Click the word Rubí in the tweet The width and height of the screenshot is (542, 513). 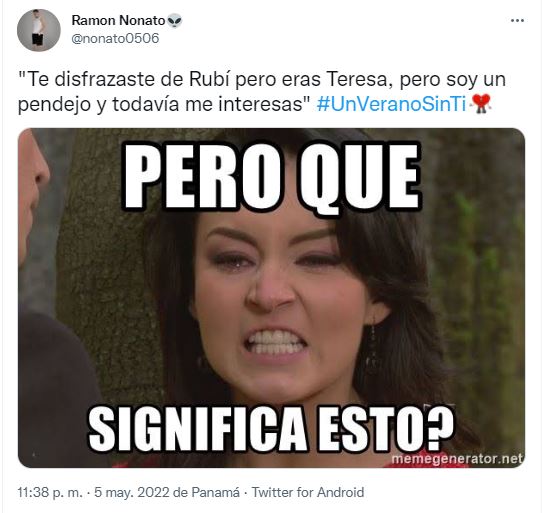(209, 79)
